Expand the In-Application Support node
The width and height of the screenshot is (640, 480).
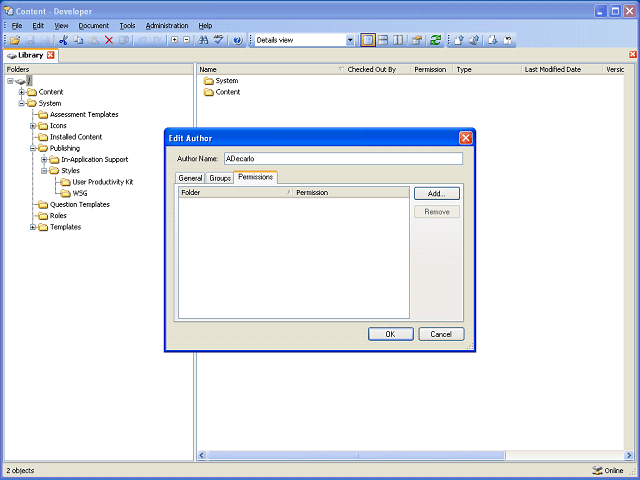point(44,159)
